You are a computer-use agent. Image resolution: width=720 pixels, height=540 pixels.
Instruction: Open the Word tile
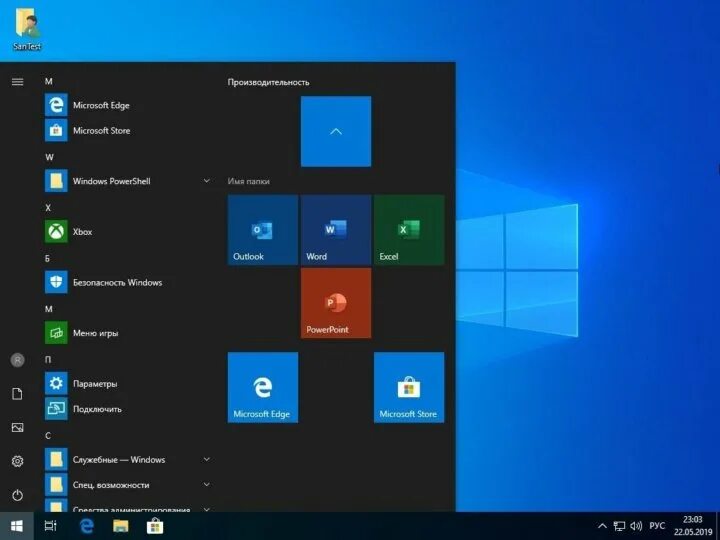[336, 230]
